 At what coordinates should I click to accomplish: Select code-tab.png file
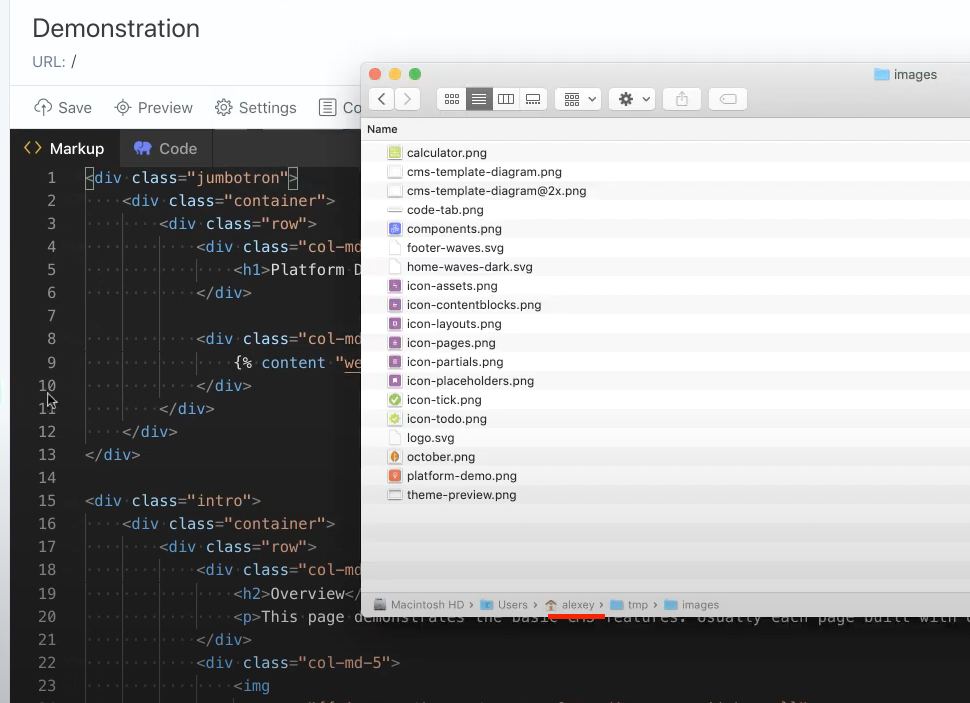tap(445, 210)
